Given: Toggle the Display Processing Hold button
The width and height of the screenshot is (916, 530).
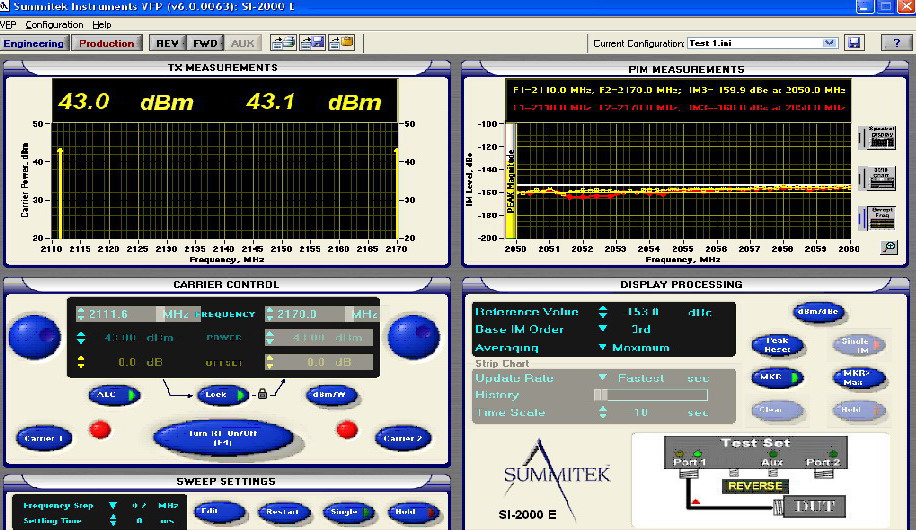Looking at the screenshot, I should (x=859, y=410).
